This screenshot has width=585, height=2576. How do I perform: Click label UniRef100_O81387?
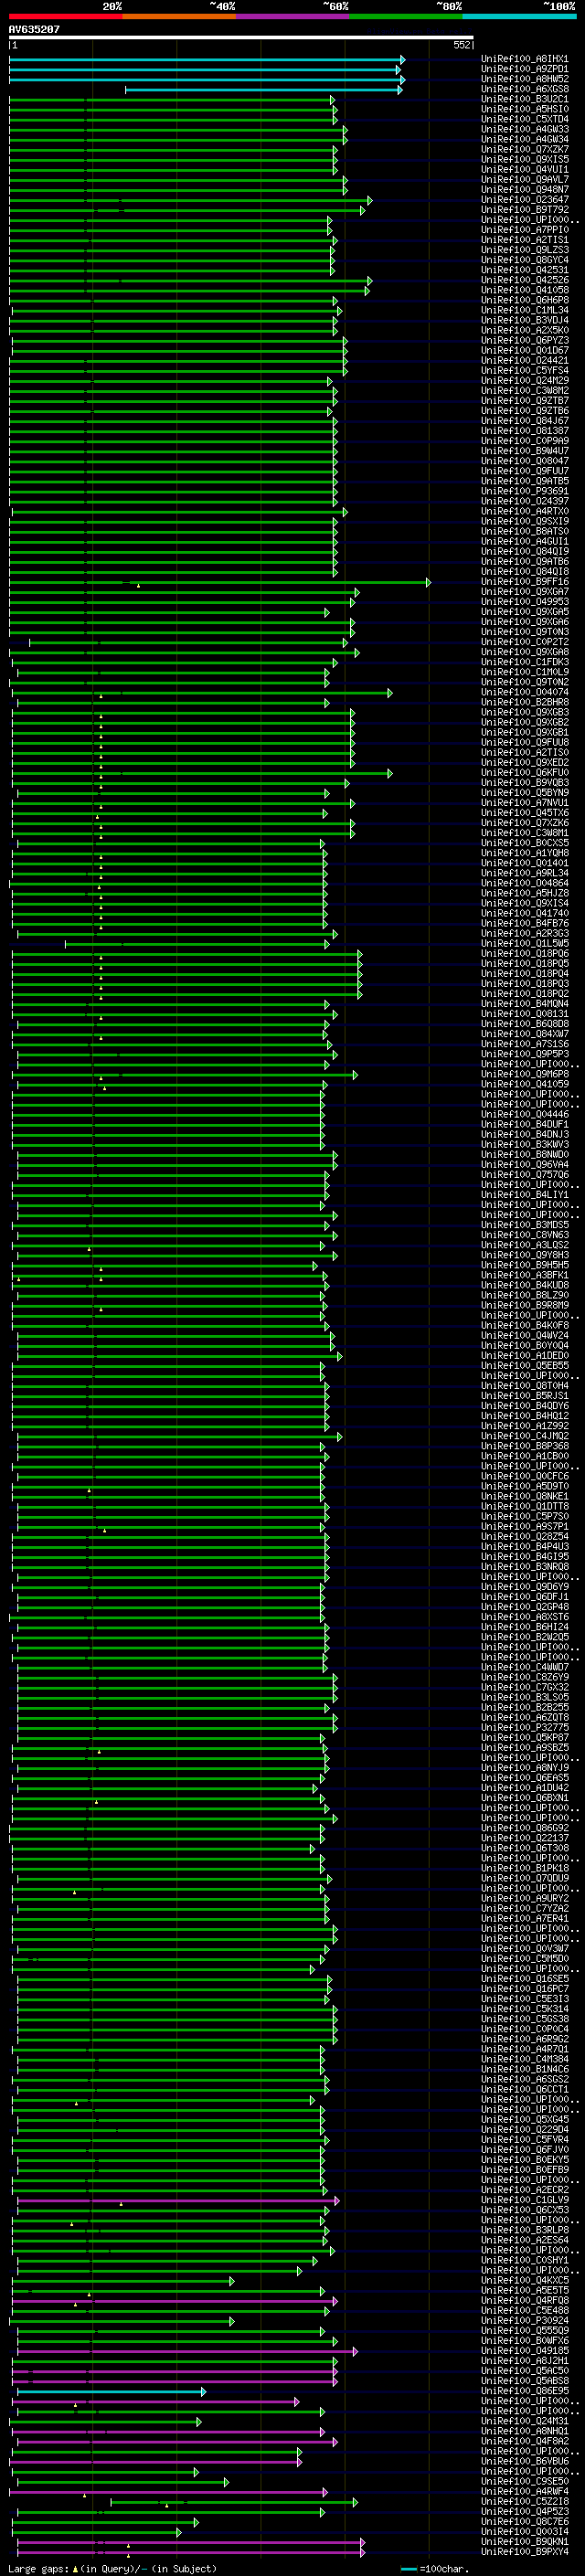525,431
